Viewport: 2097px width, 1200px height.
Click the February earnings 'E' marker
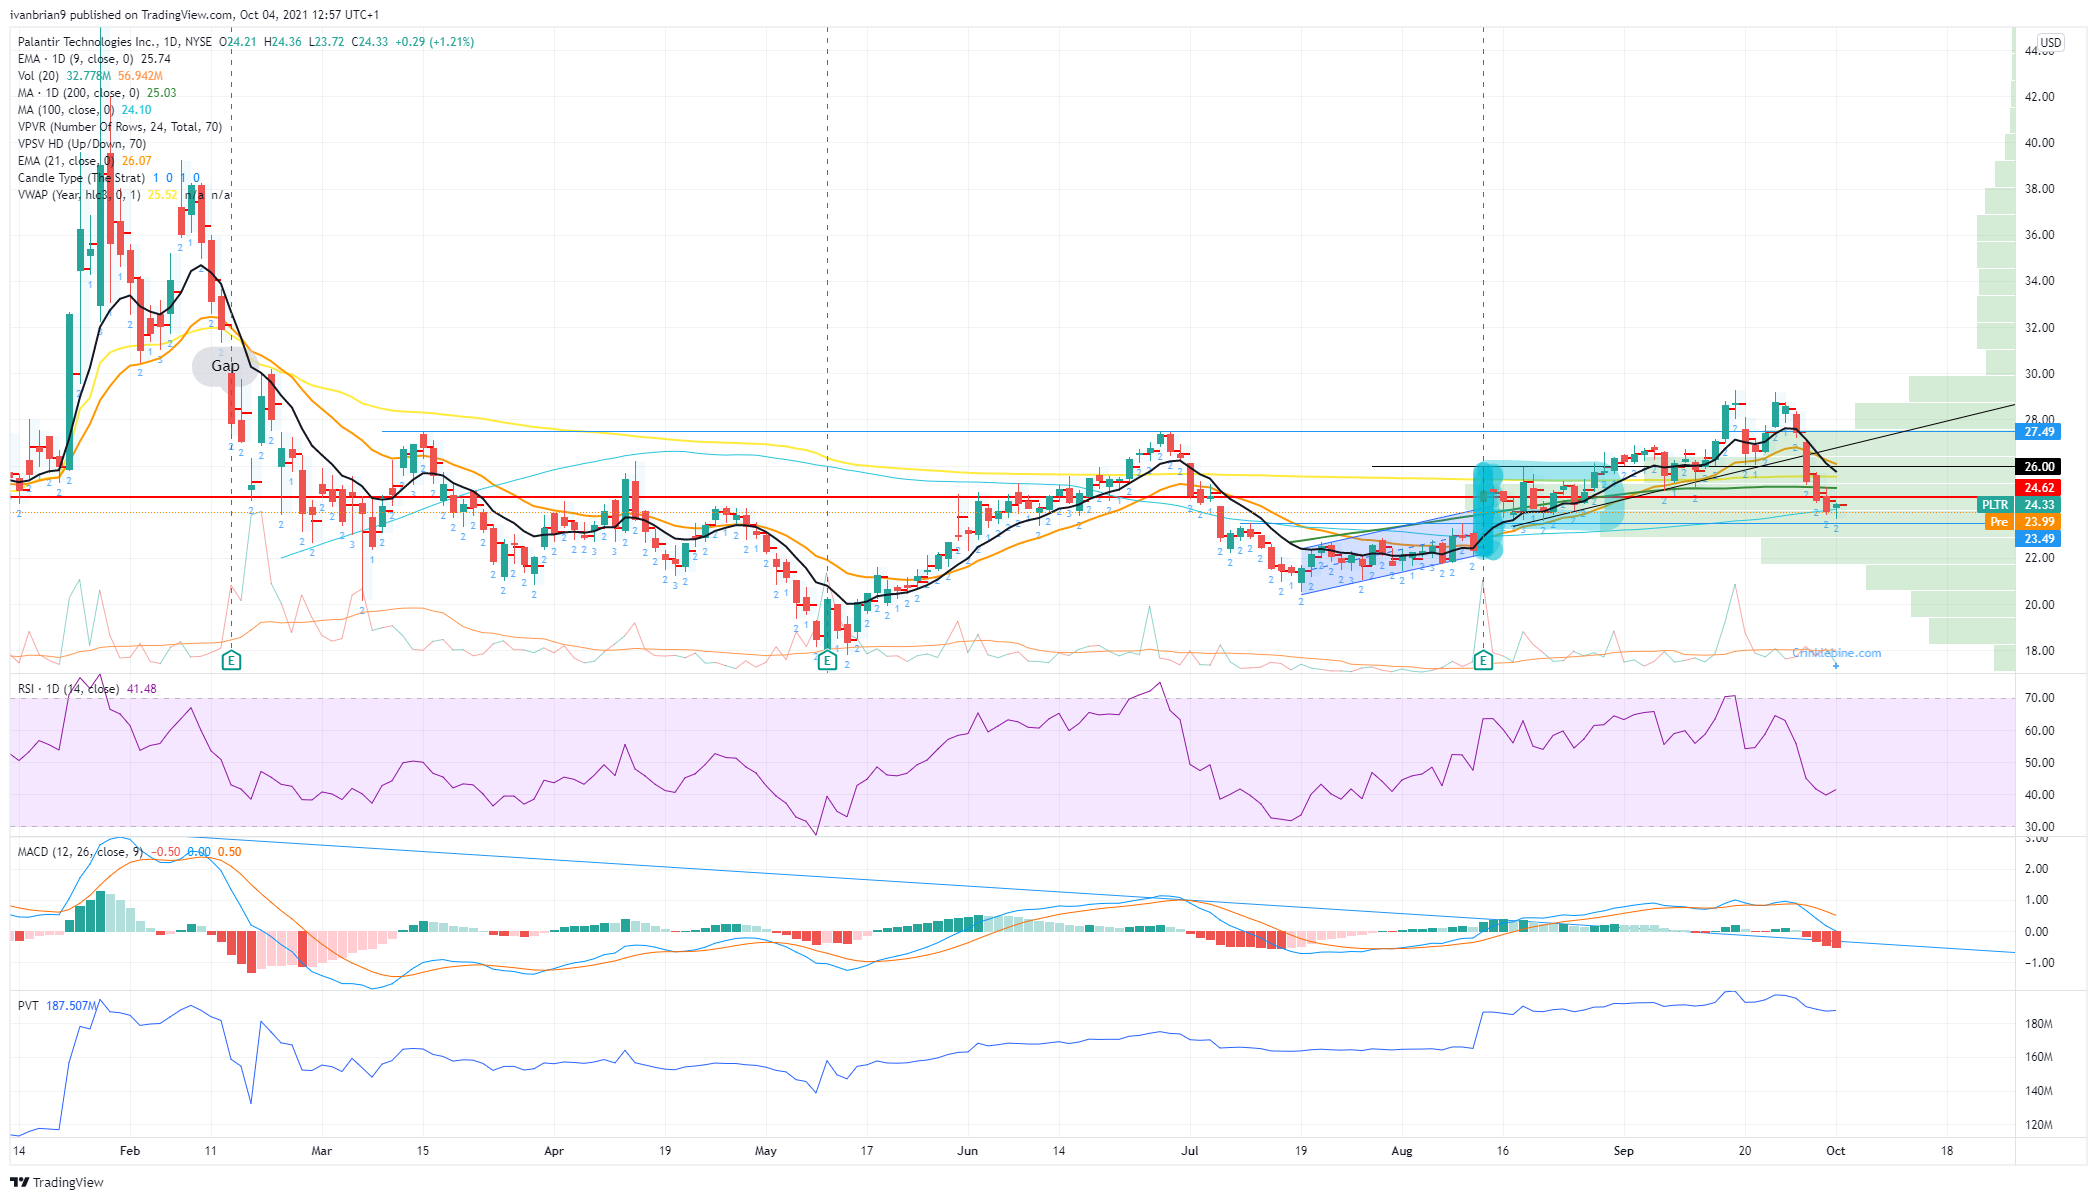coord(231,660)
